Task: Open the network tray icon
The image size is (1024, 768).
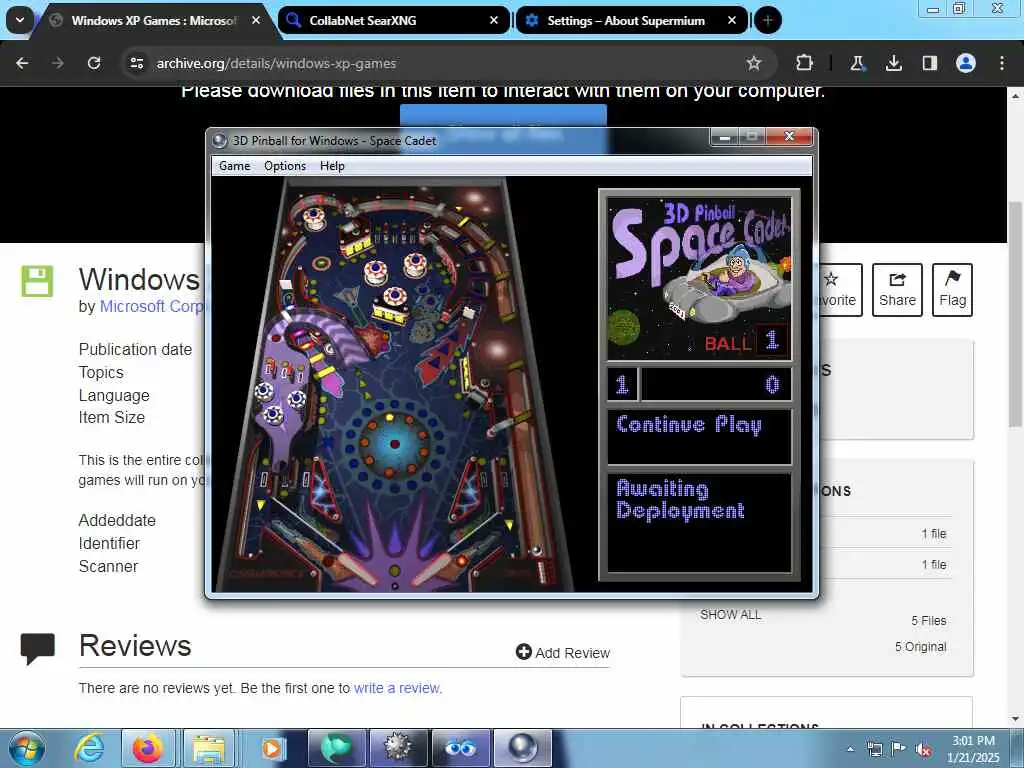Action: pyautogui.click(x=874, y=749)
